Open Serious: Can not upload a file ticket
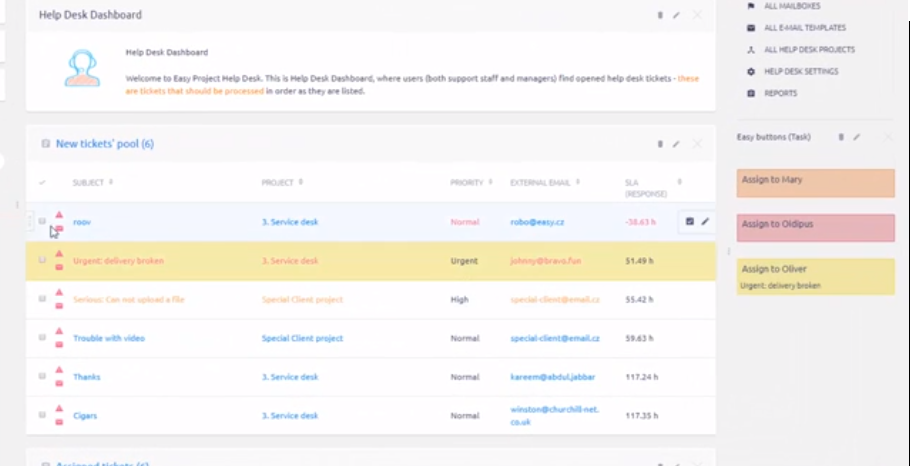Screen dimensions: 910x466 129,299
